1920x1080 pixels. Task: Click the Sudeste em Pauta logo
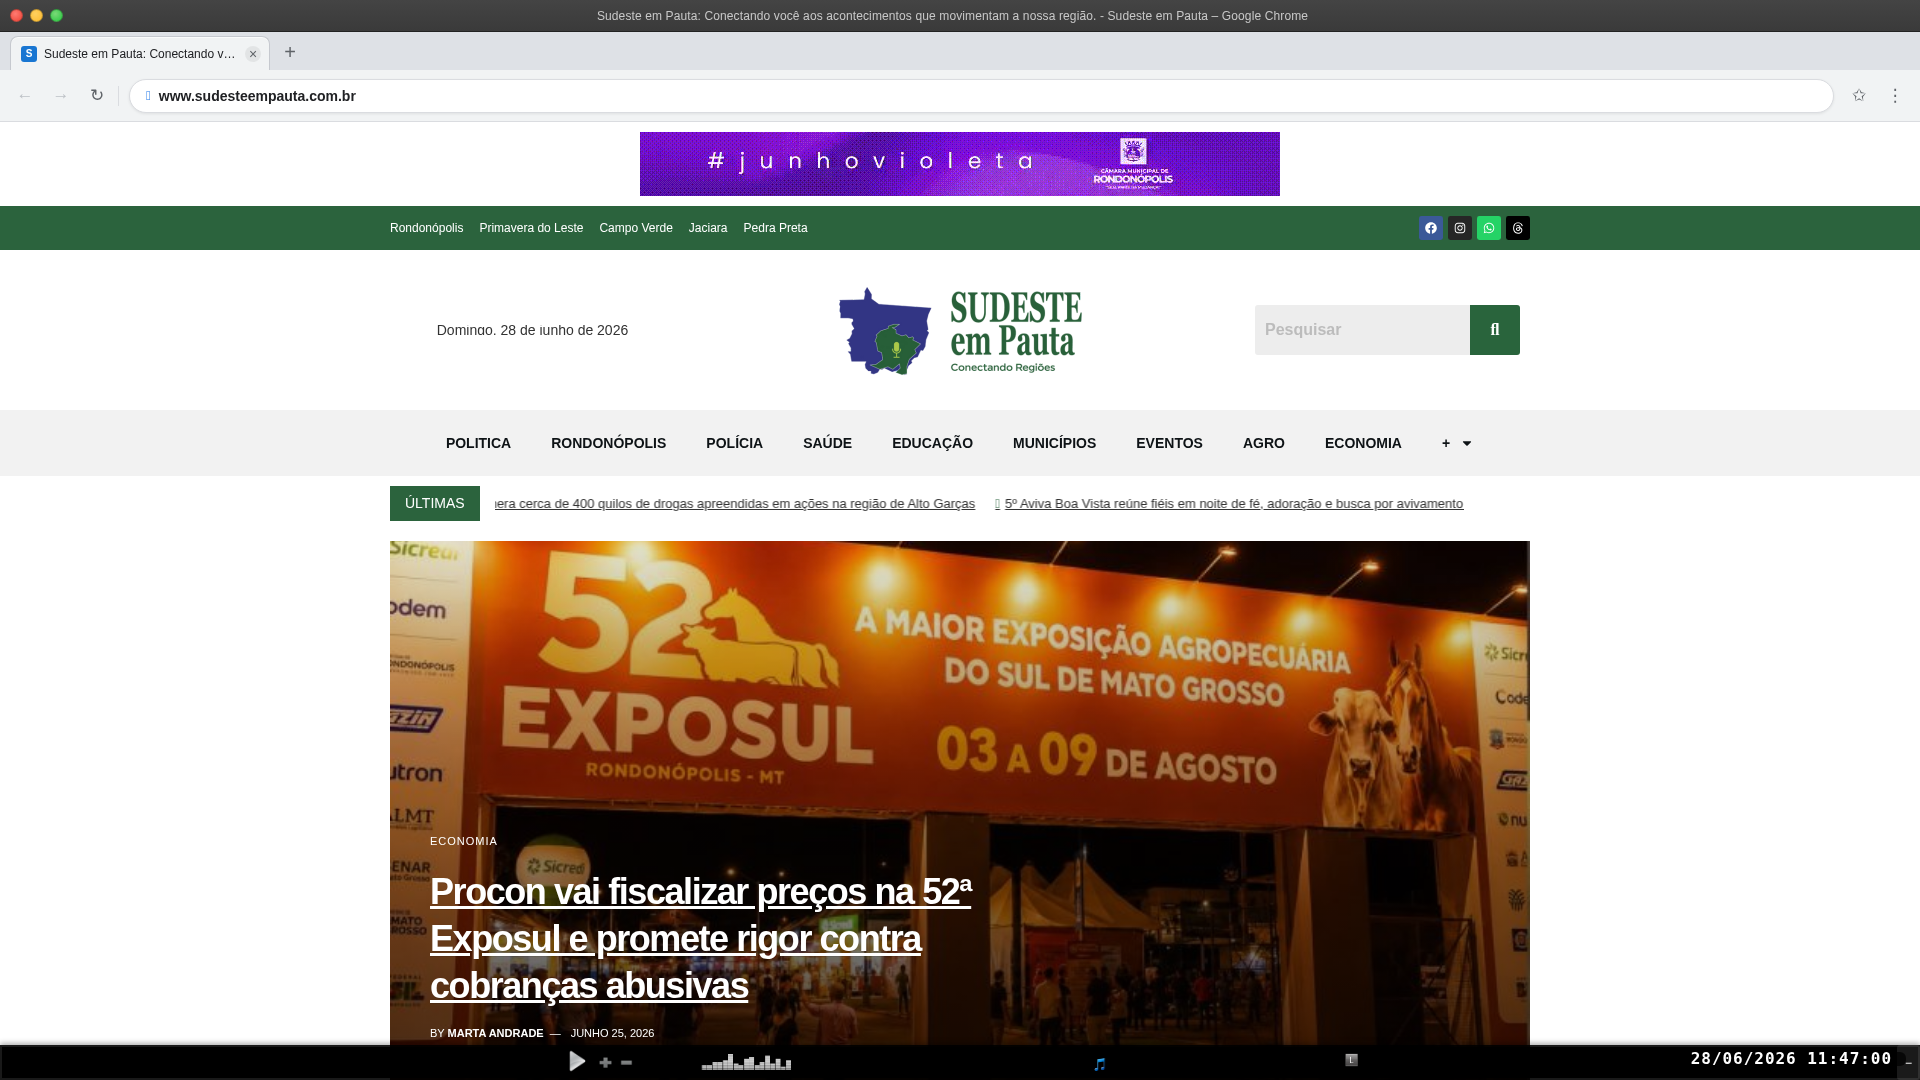960,331
